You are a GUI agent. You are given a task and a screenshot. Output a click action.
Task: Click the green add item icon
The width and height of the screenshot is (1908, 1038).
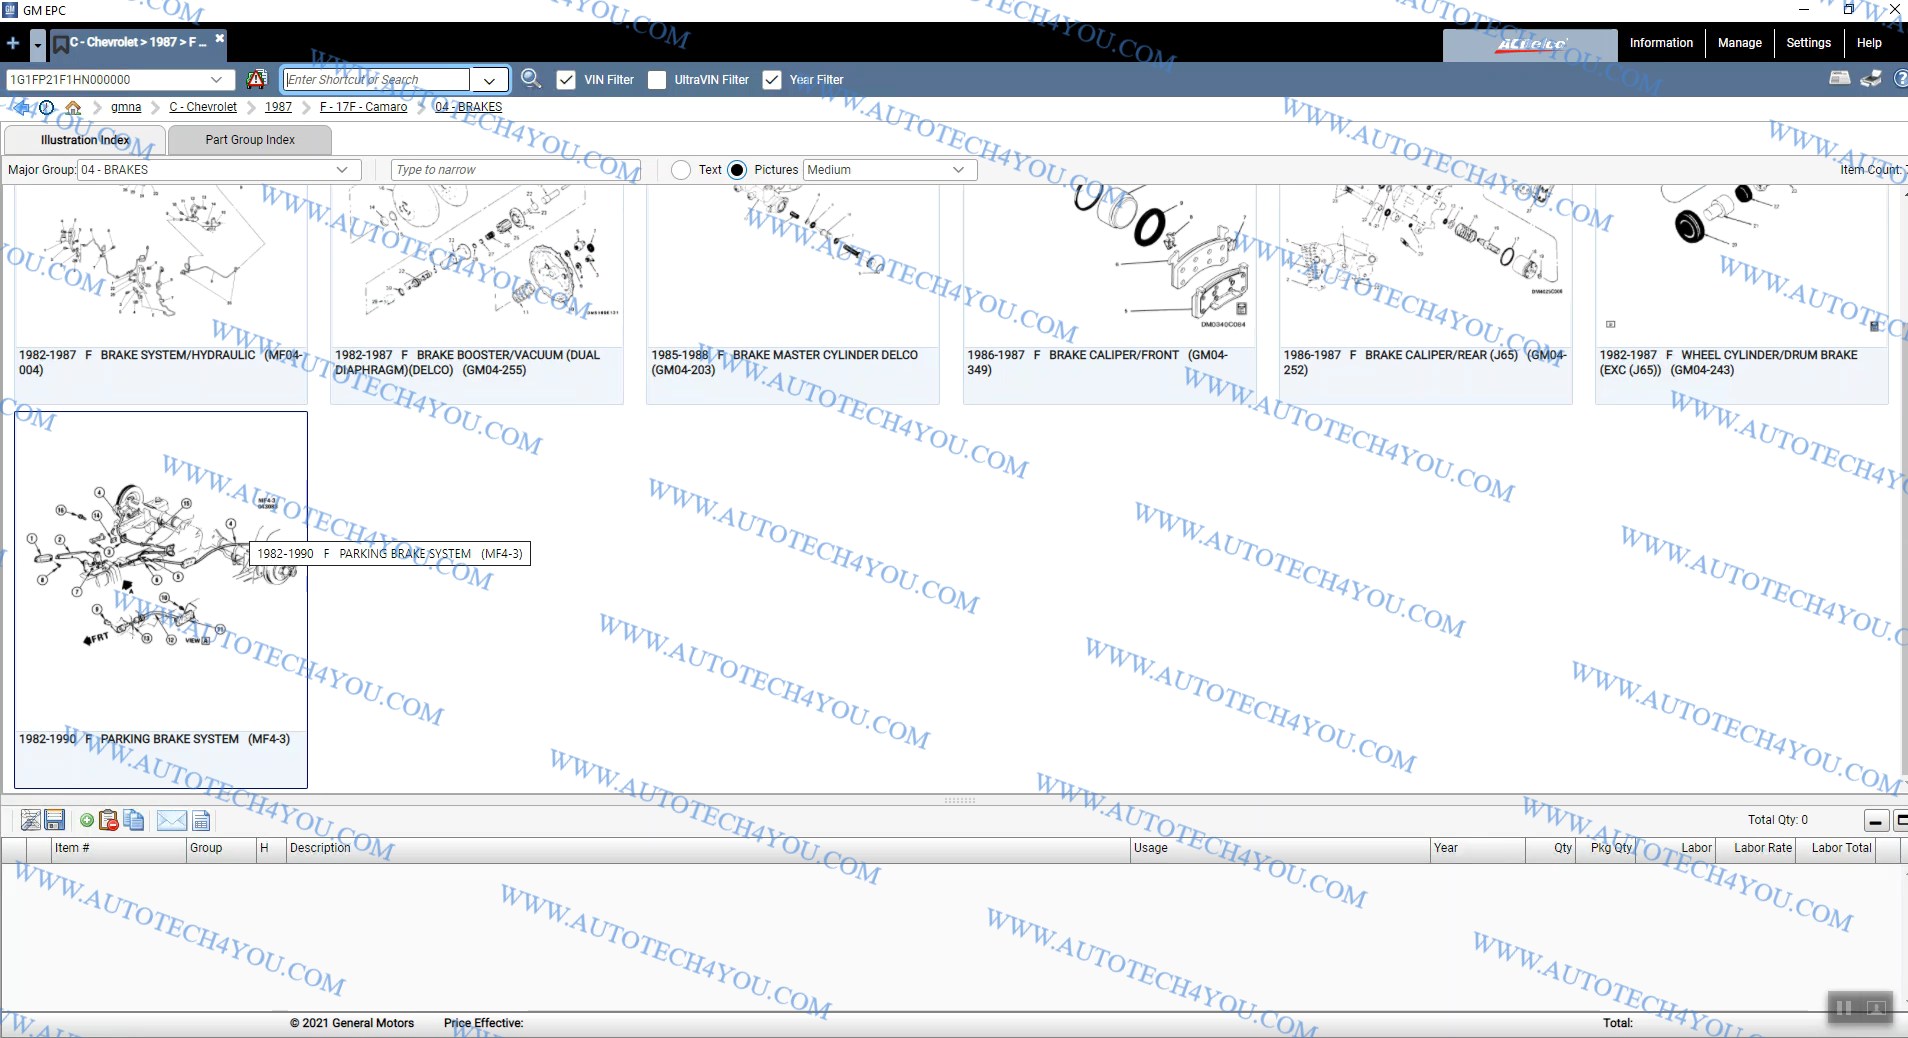pos(87,821)
